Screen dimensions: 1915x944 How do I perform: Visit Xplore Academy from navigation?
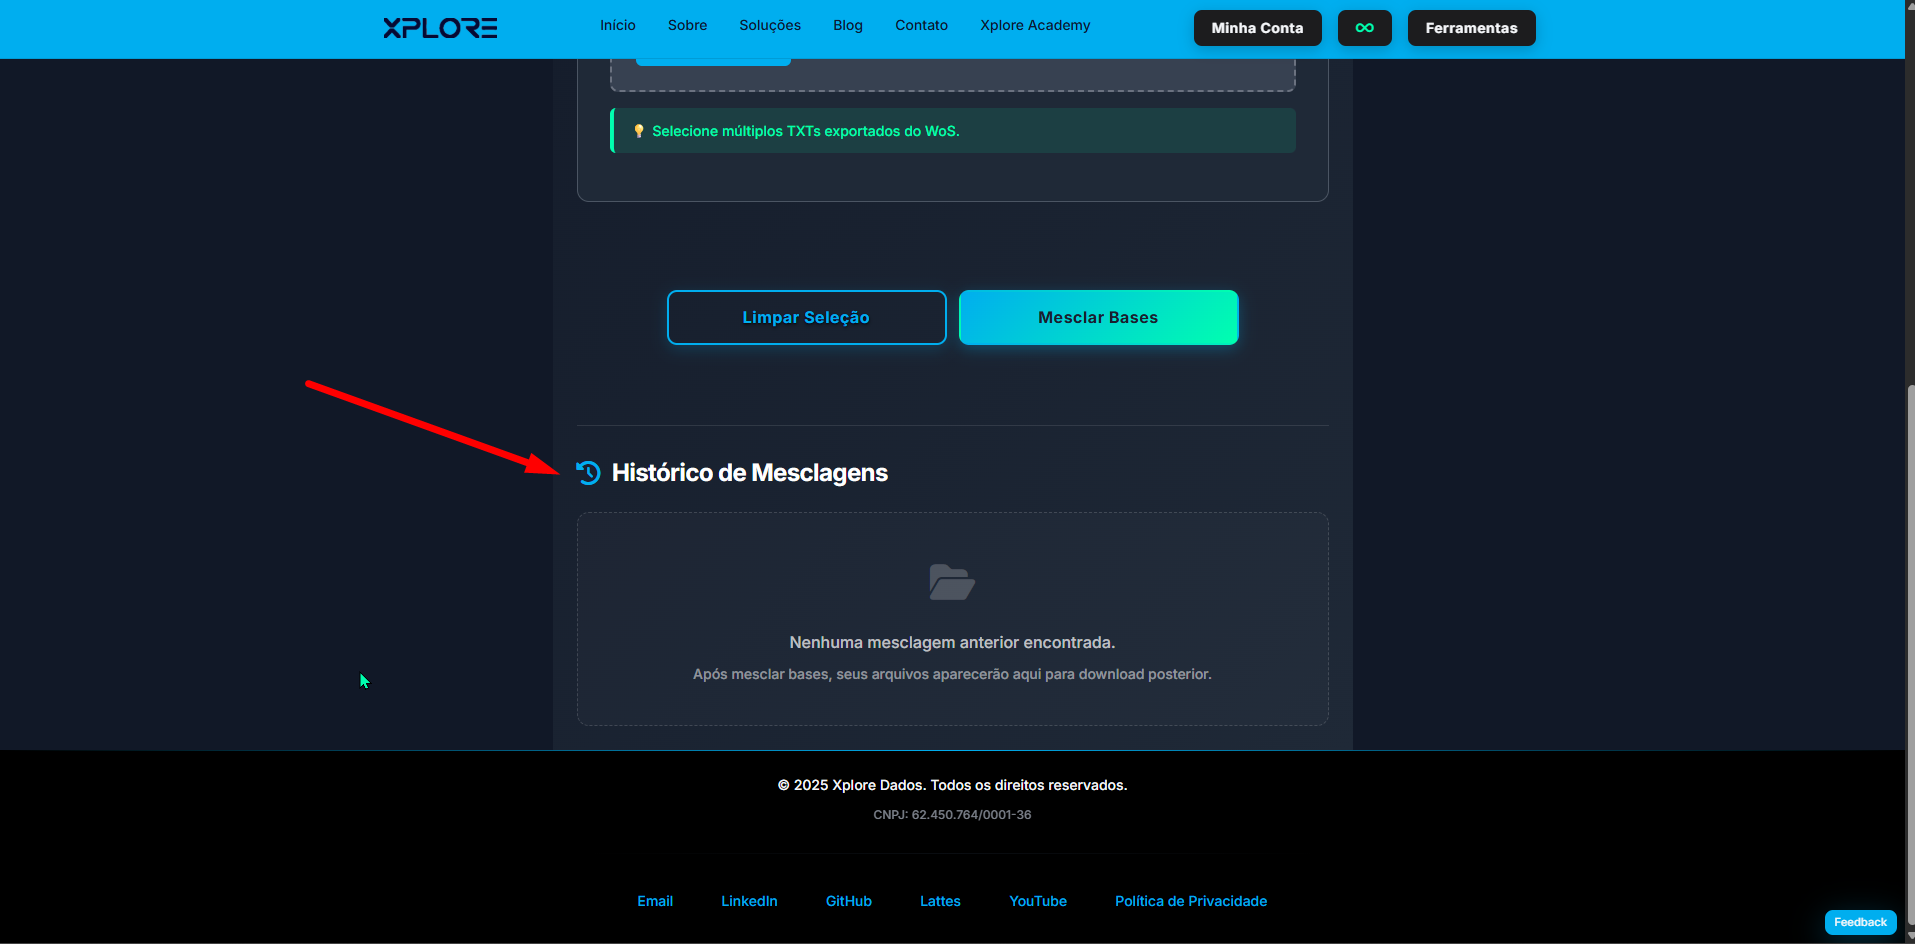point(1035,26)
